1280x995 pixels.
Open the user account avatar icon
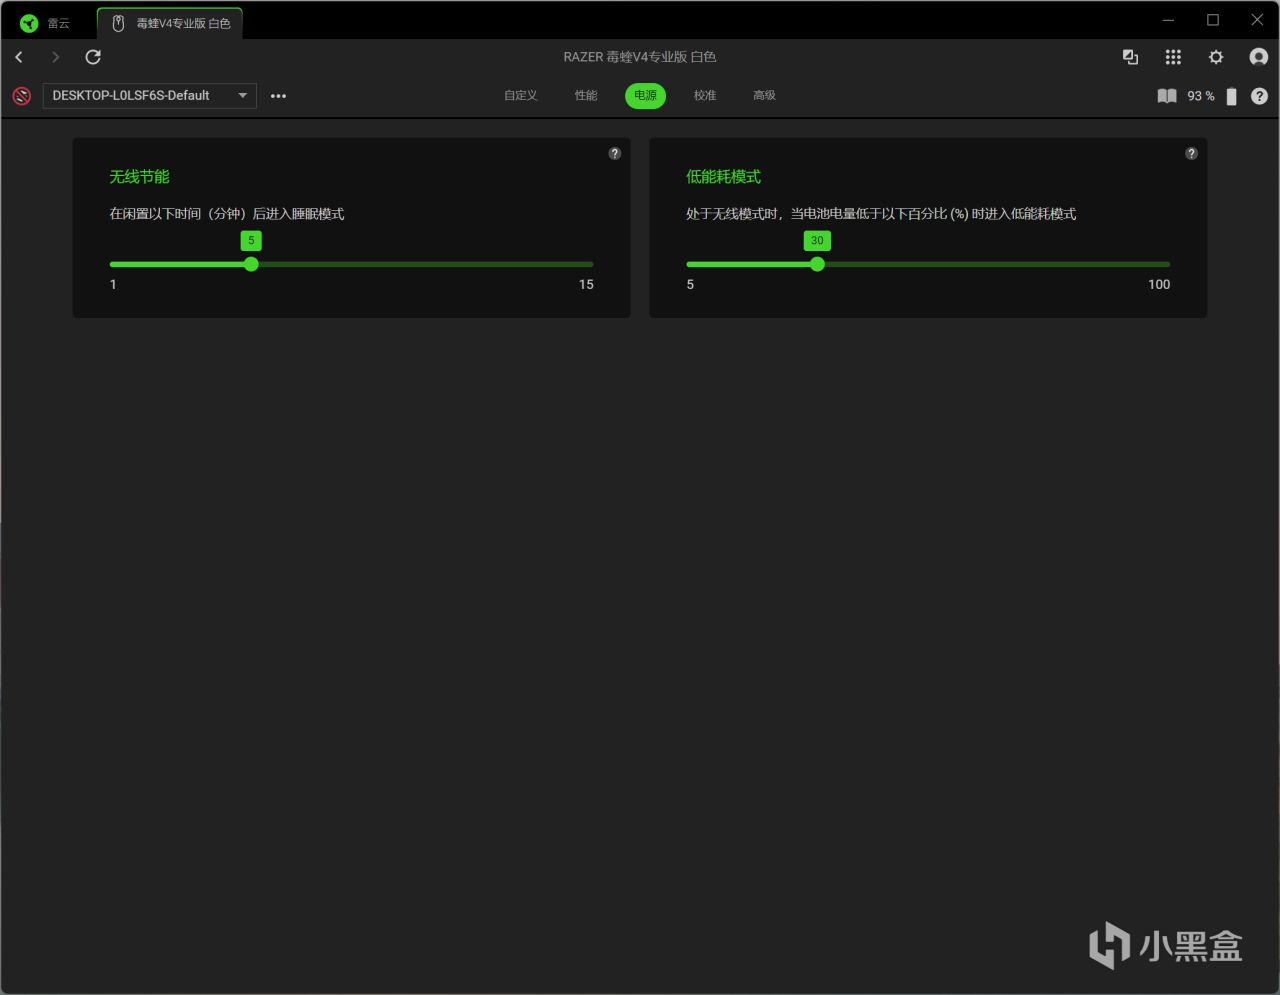pos(1259,57)
